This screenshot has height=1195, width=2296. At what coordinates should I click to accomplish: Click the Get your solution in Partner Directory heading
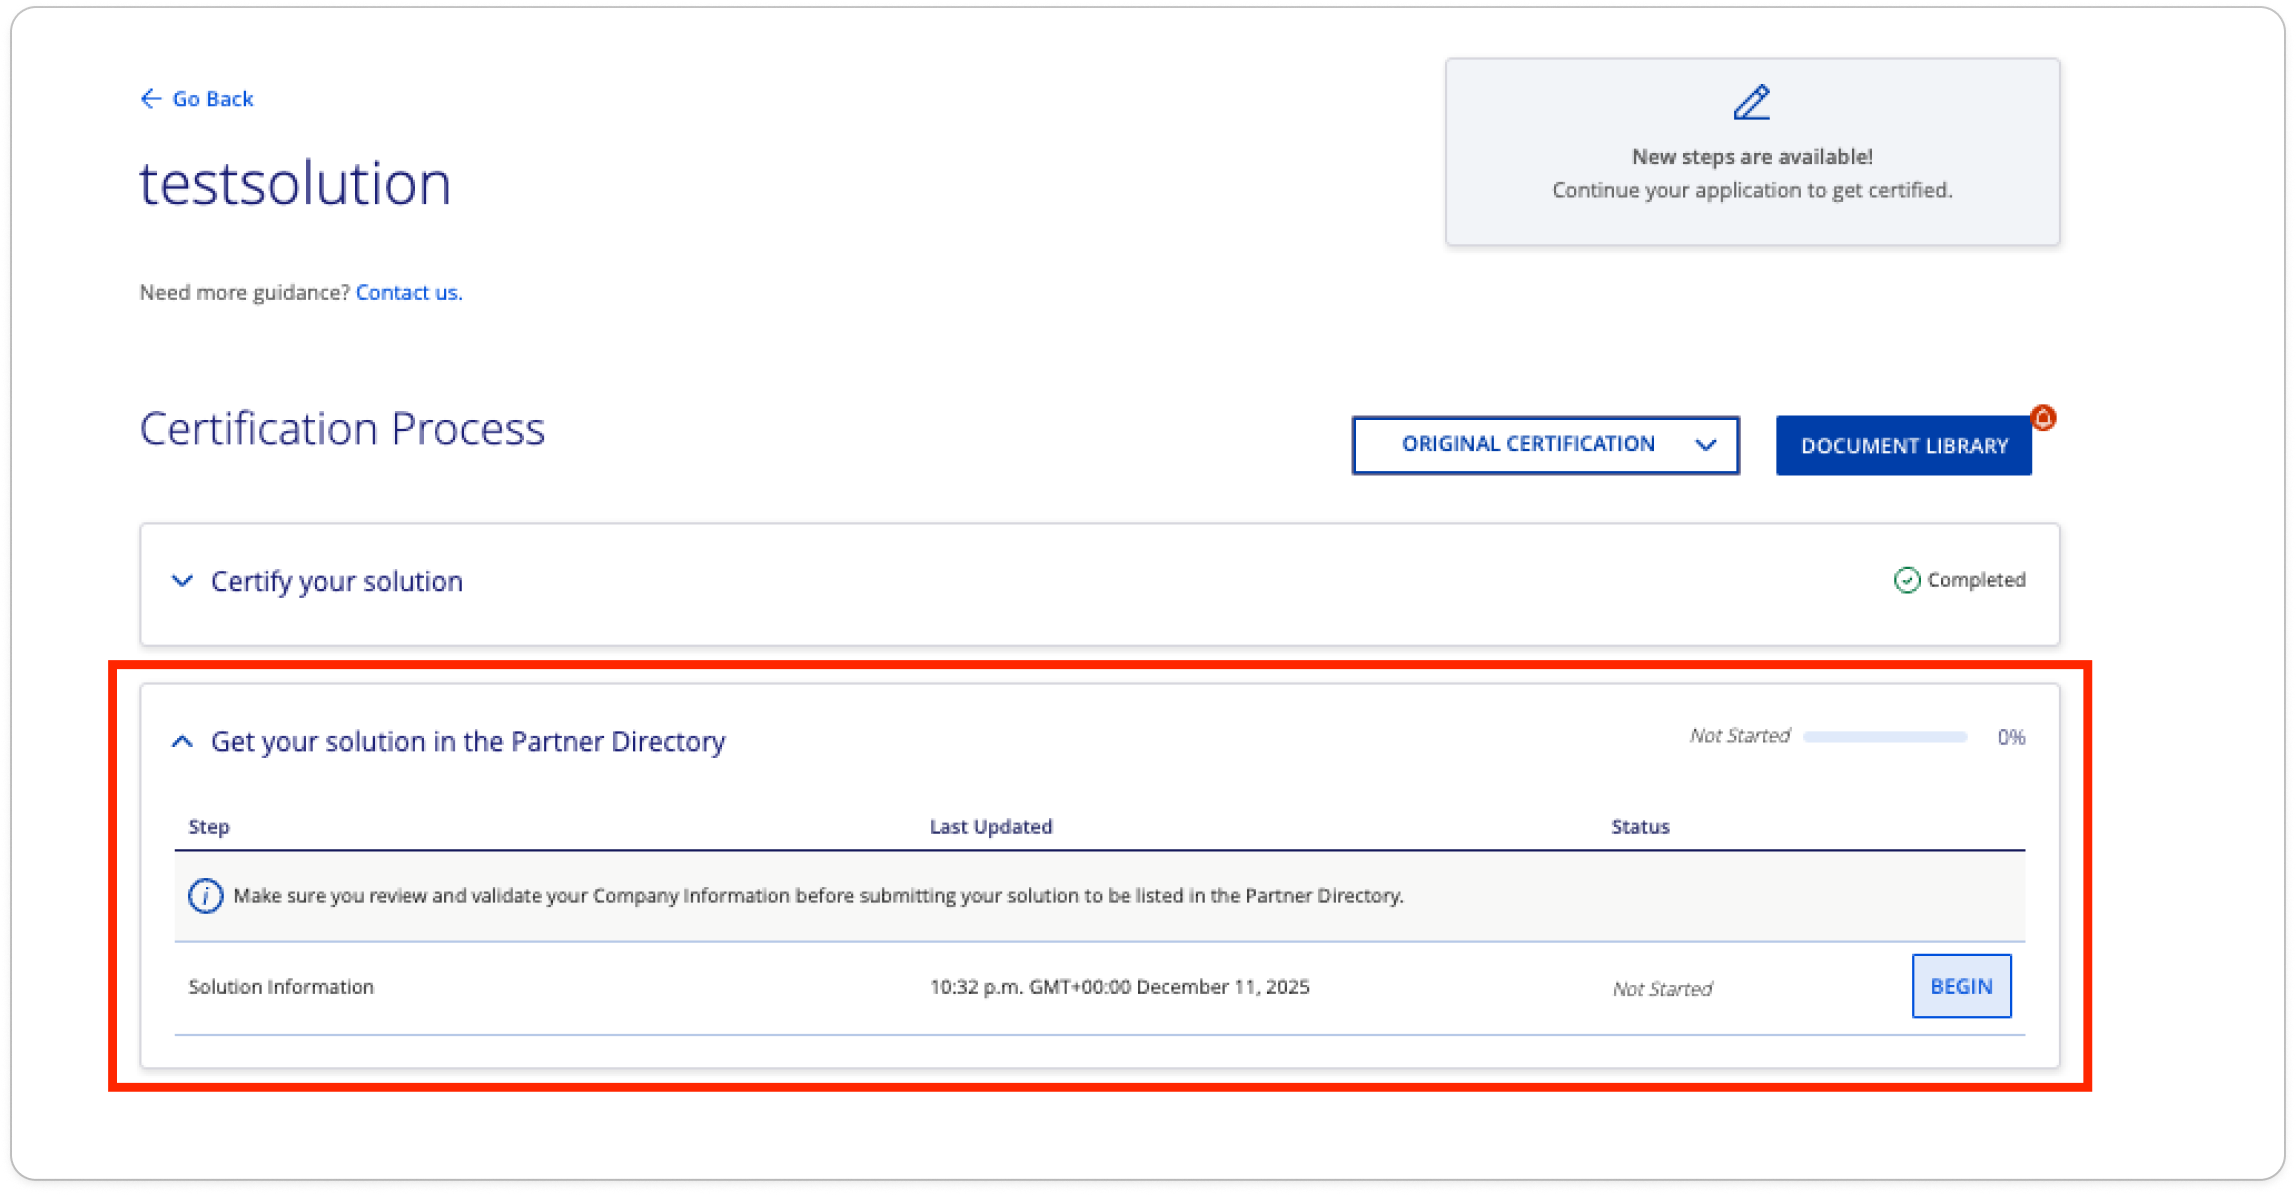pyautogui.click(x=468, y=741)
